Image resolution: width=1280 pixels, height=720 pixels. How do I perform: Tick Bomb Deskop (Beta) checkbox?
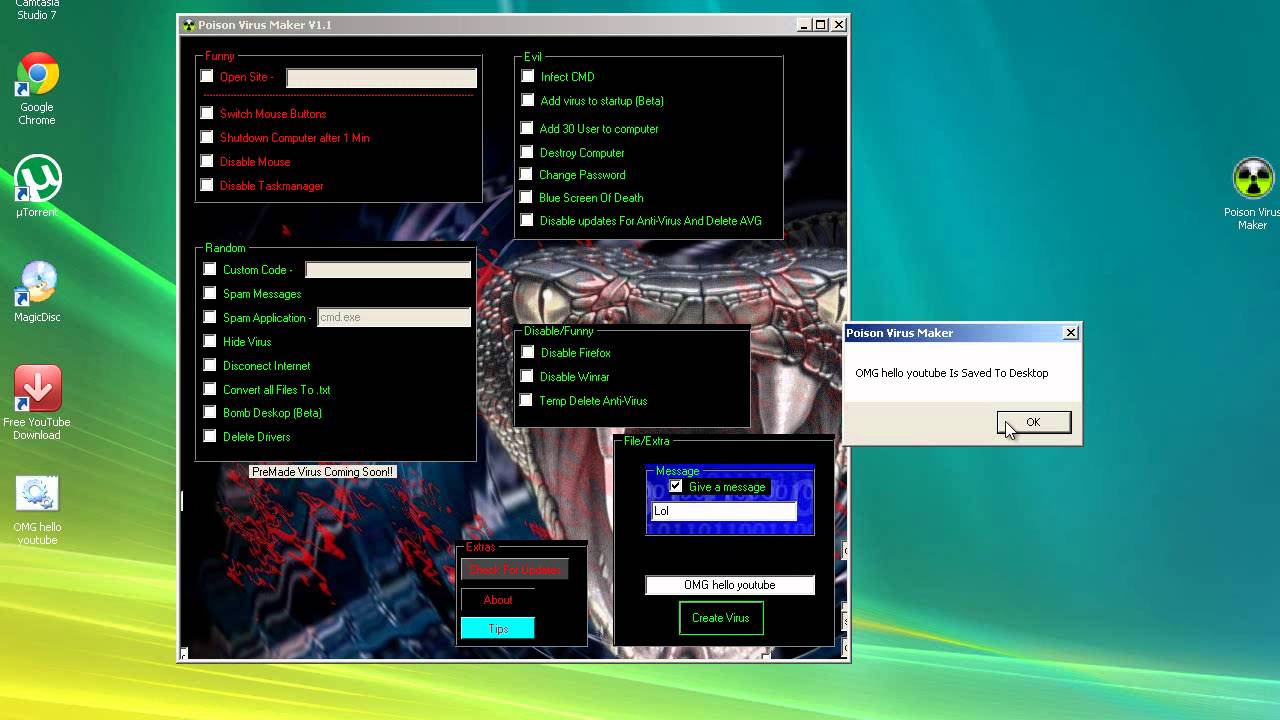tap(210, 412)
